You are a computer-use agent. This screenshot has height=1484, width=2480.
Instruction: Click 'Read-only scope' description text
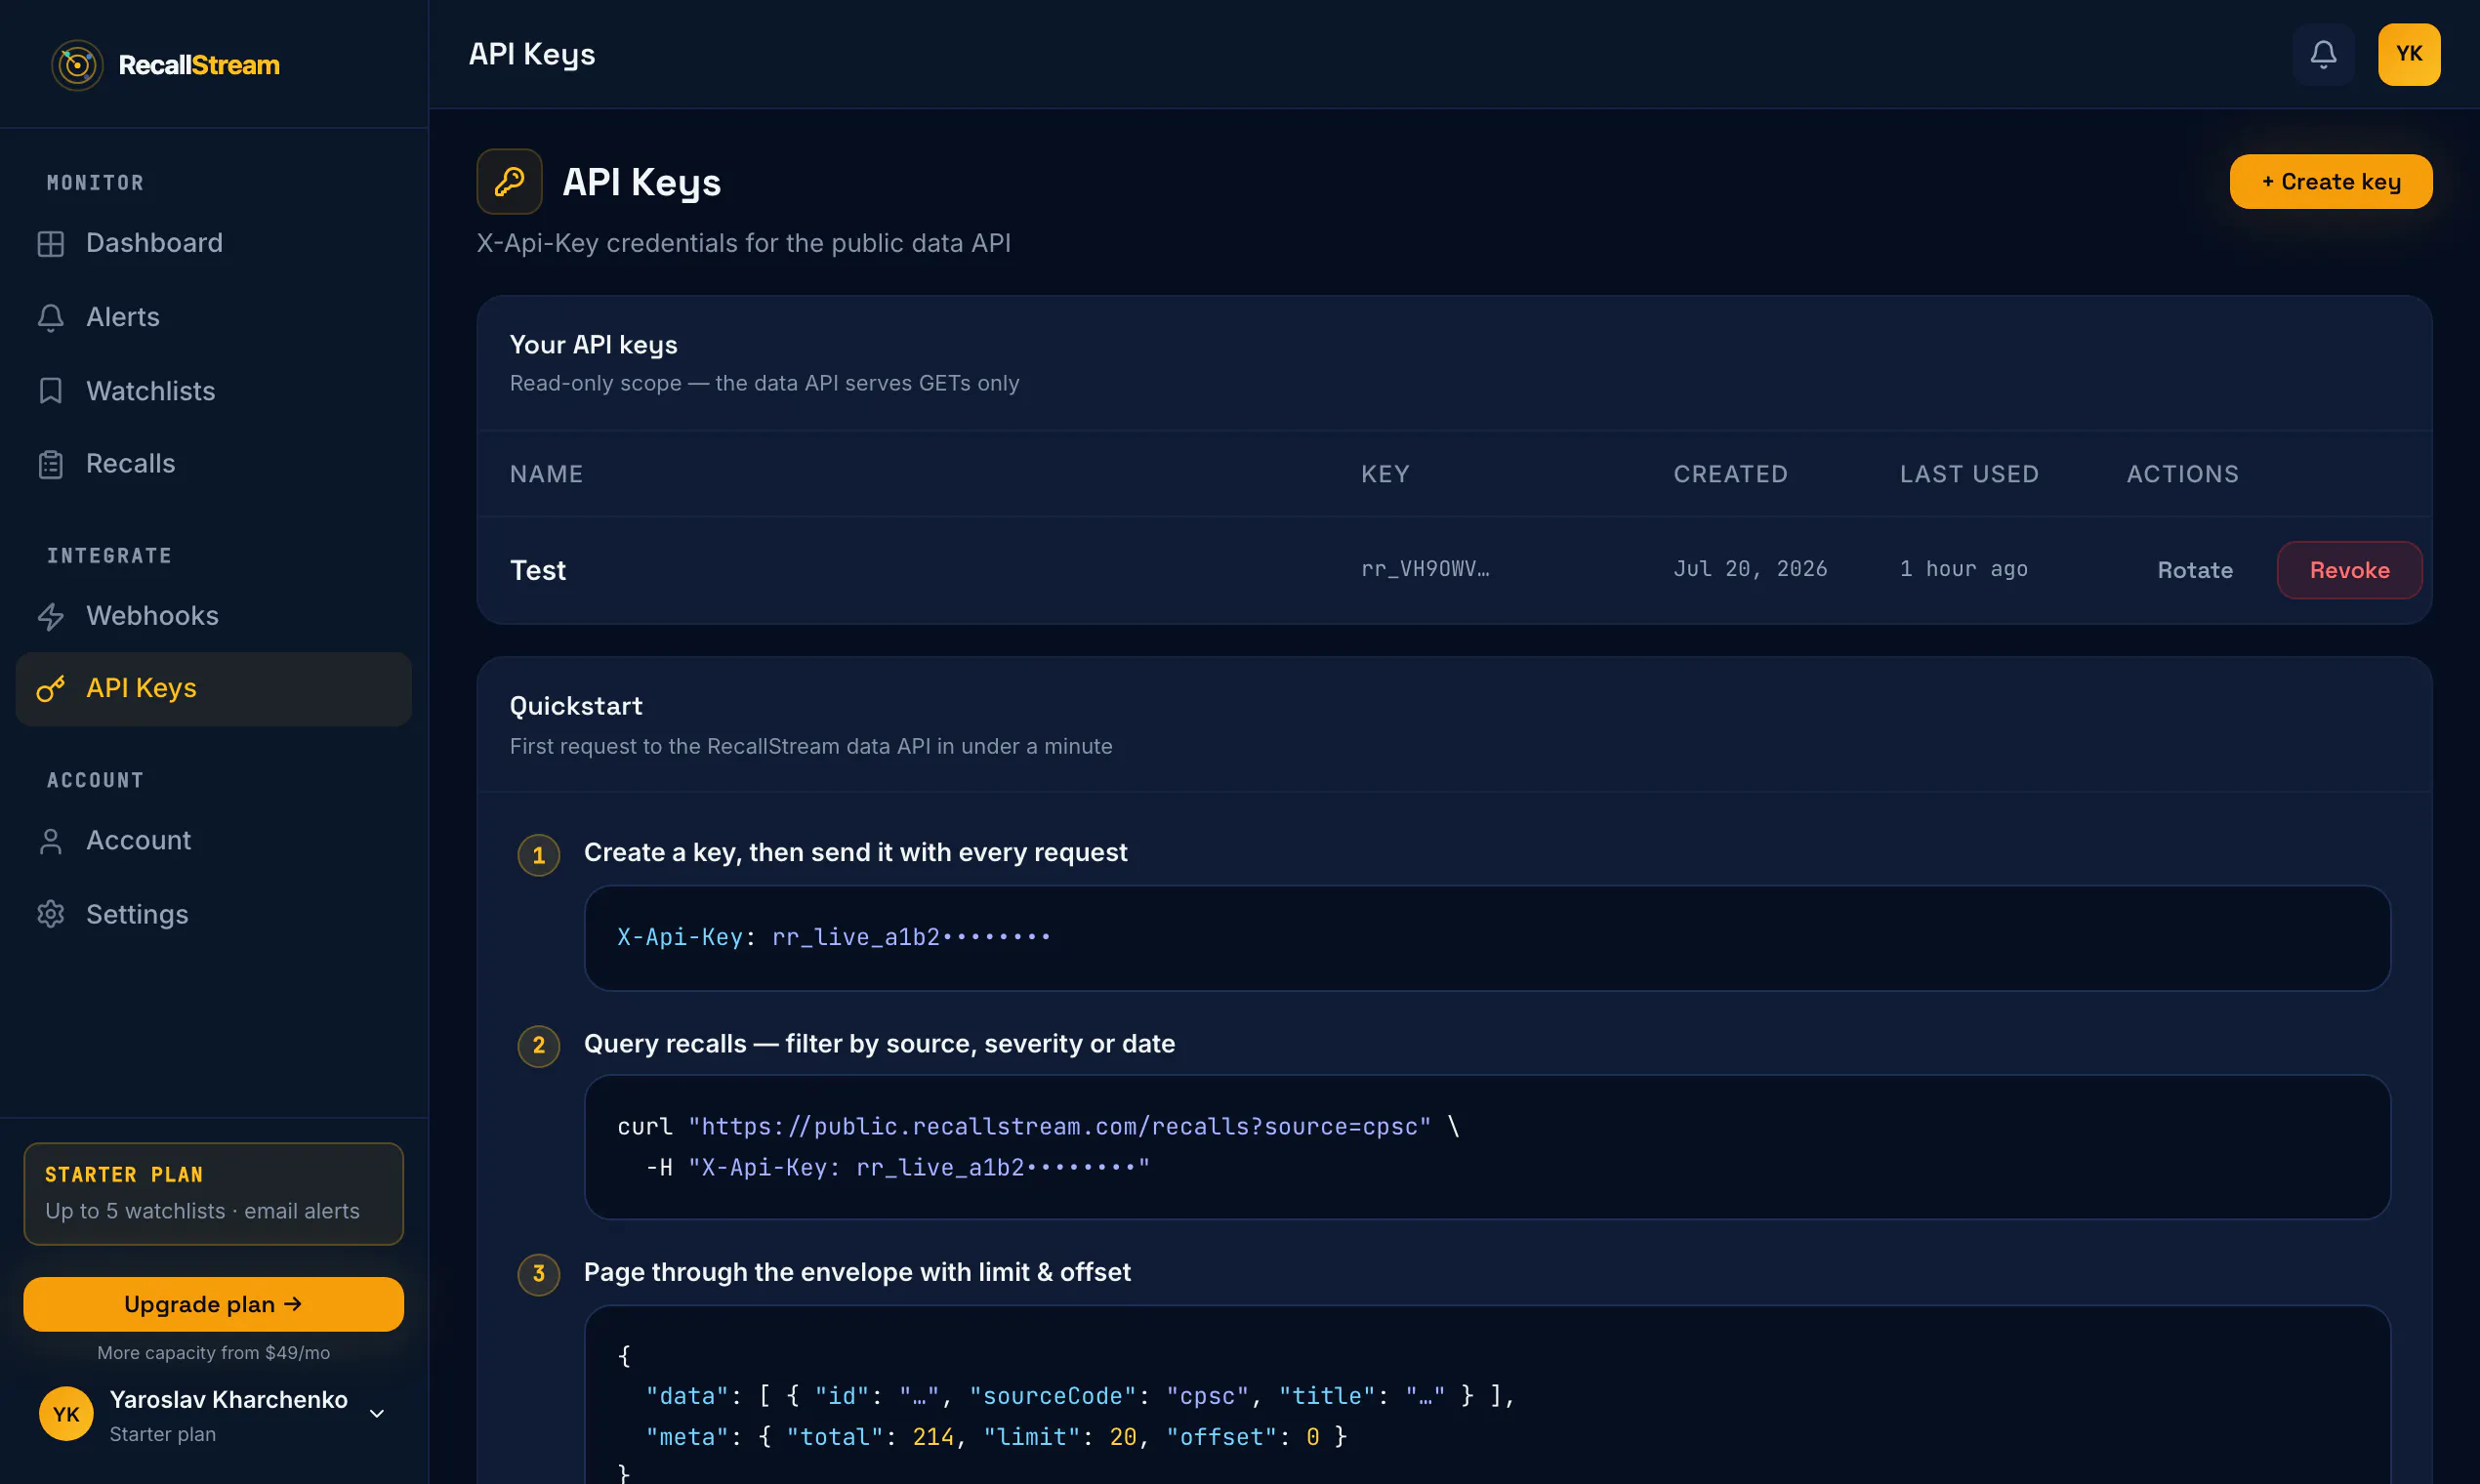coord(764,383)
